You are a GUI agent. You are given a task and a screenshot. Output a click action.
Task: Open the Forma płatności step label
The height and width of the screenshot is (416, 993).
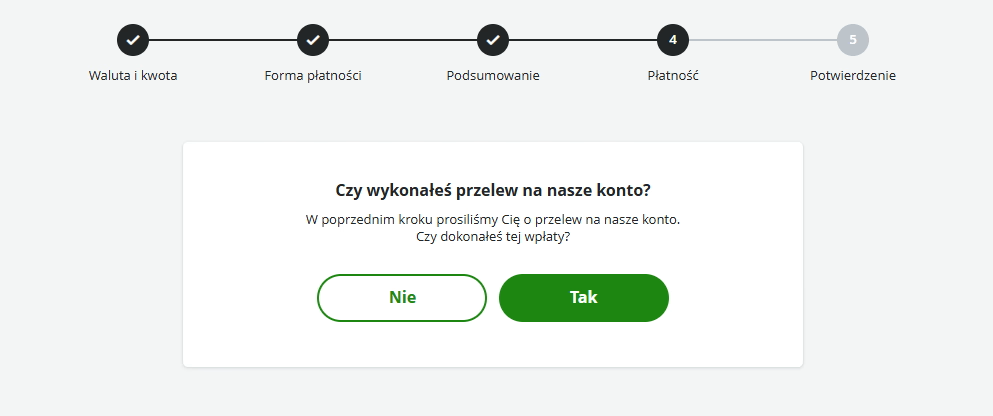(x=313, y=76)
